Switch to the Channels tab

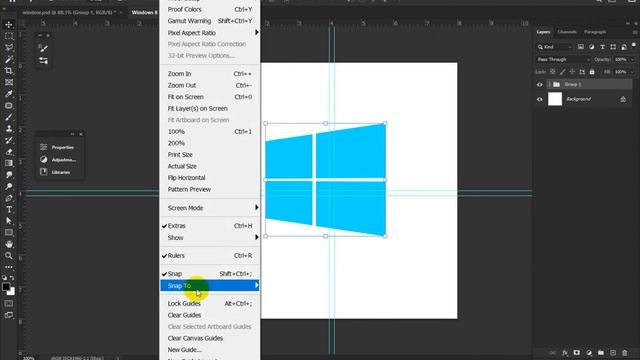(x=567, y=32)
